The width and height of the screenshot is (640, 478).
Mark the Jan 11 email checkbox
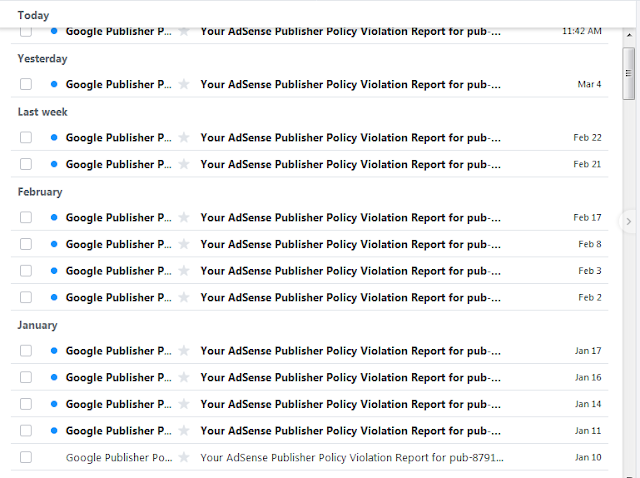point(26,431)
